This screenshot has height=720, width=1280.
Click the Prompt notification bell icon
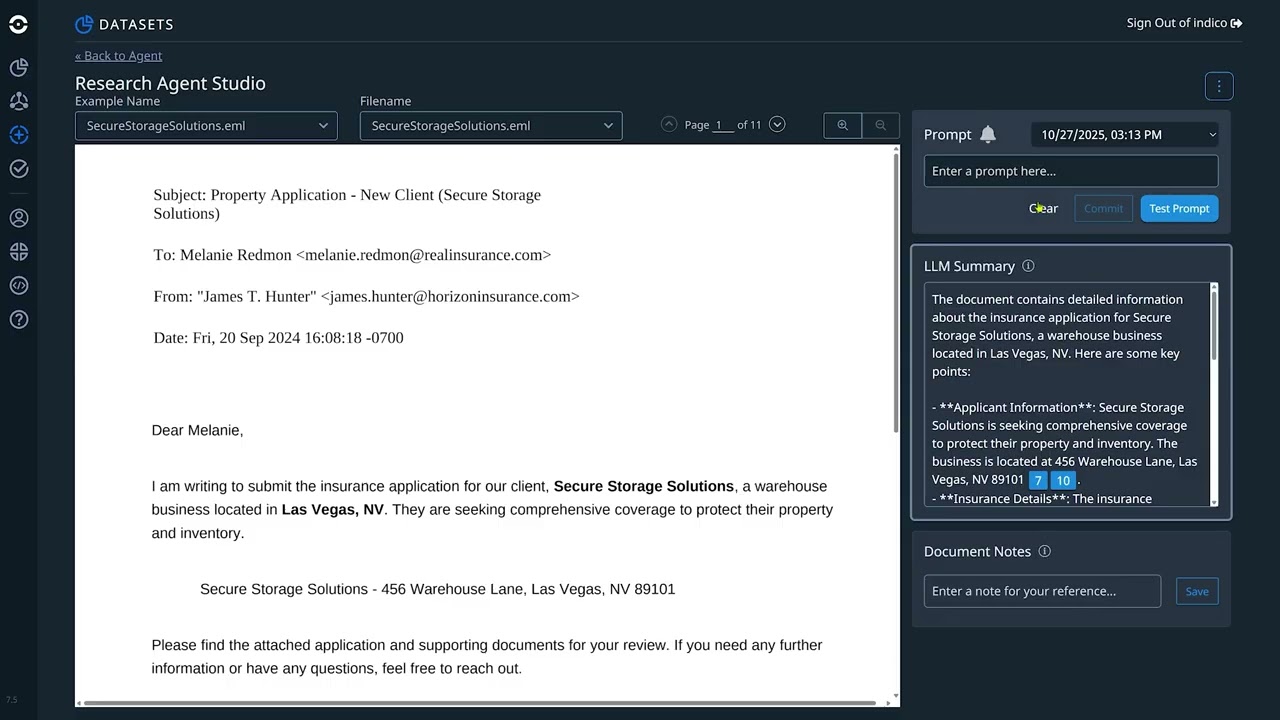point(988,134)
